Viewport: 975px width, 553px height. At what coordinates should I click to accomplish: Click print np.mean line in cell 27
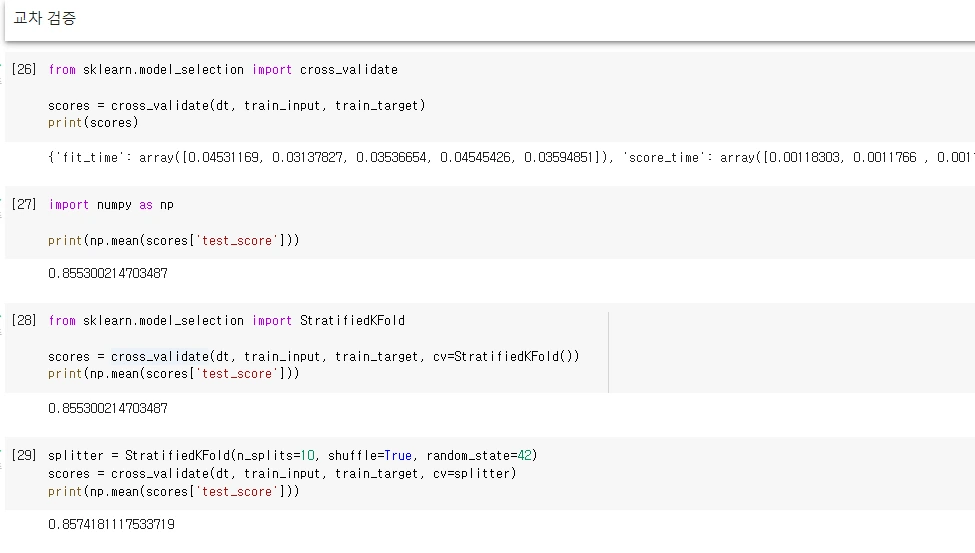[173, 240]
